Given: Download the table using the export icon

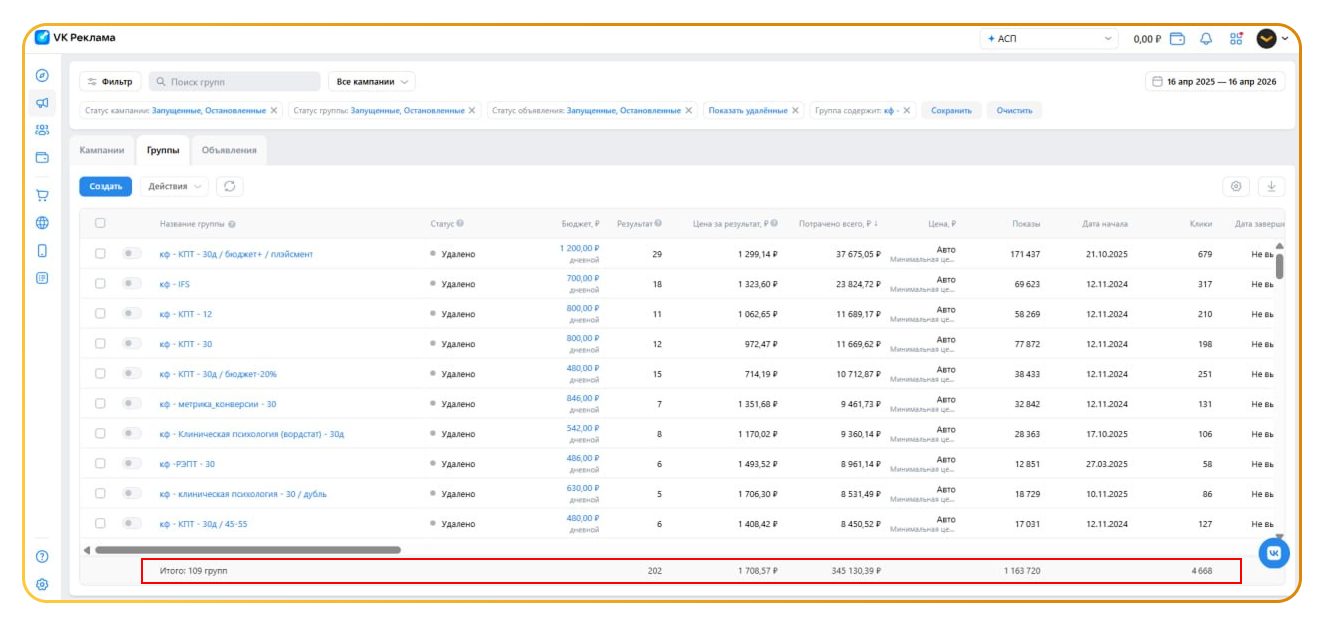Looking at the screenshot, I should 1272,186.
